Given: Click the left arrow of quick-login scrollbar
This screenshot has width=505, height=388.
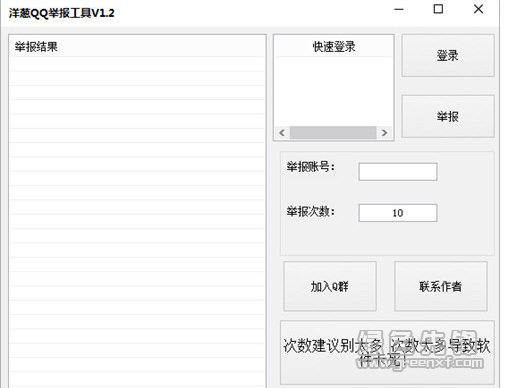Looking at the screenshot, I should [282, 133].
